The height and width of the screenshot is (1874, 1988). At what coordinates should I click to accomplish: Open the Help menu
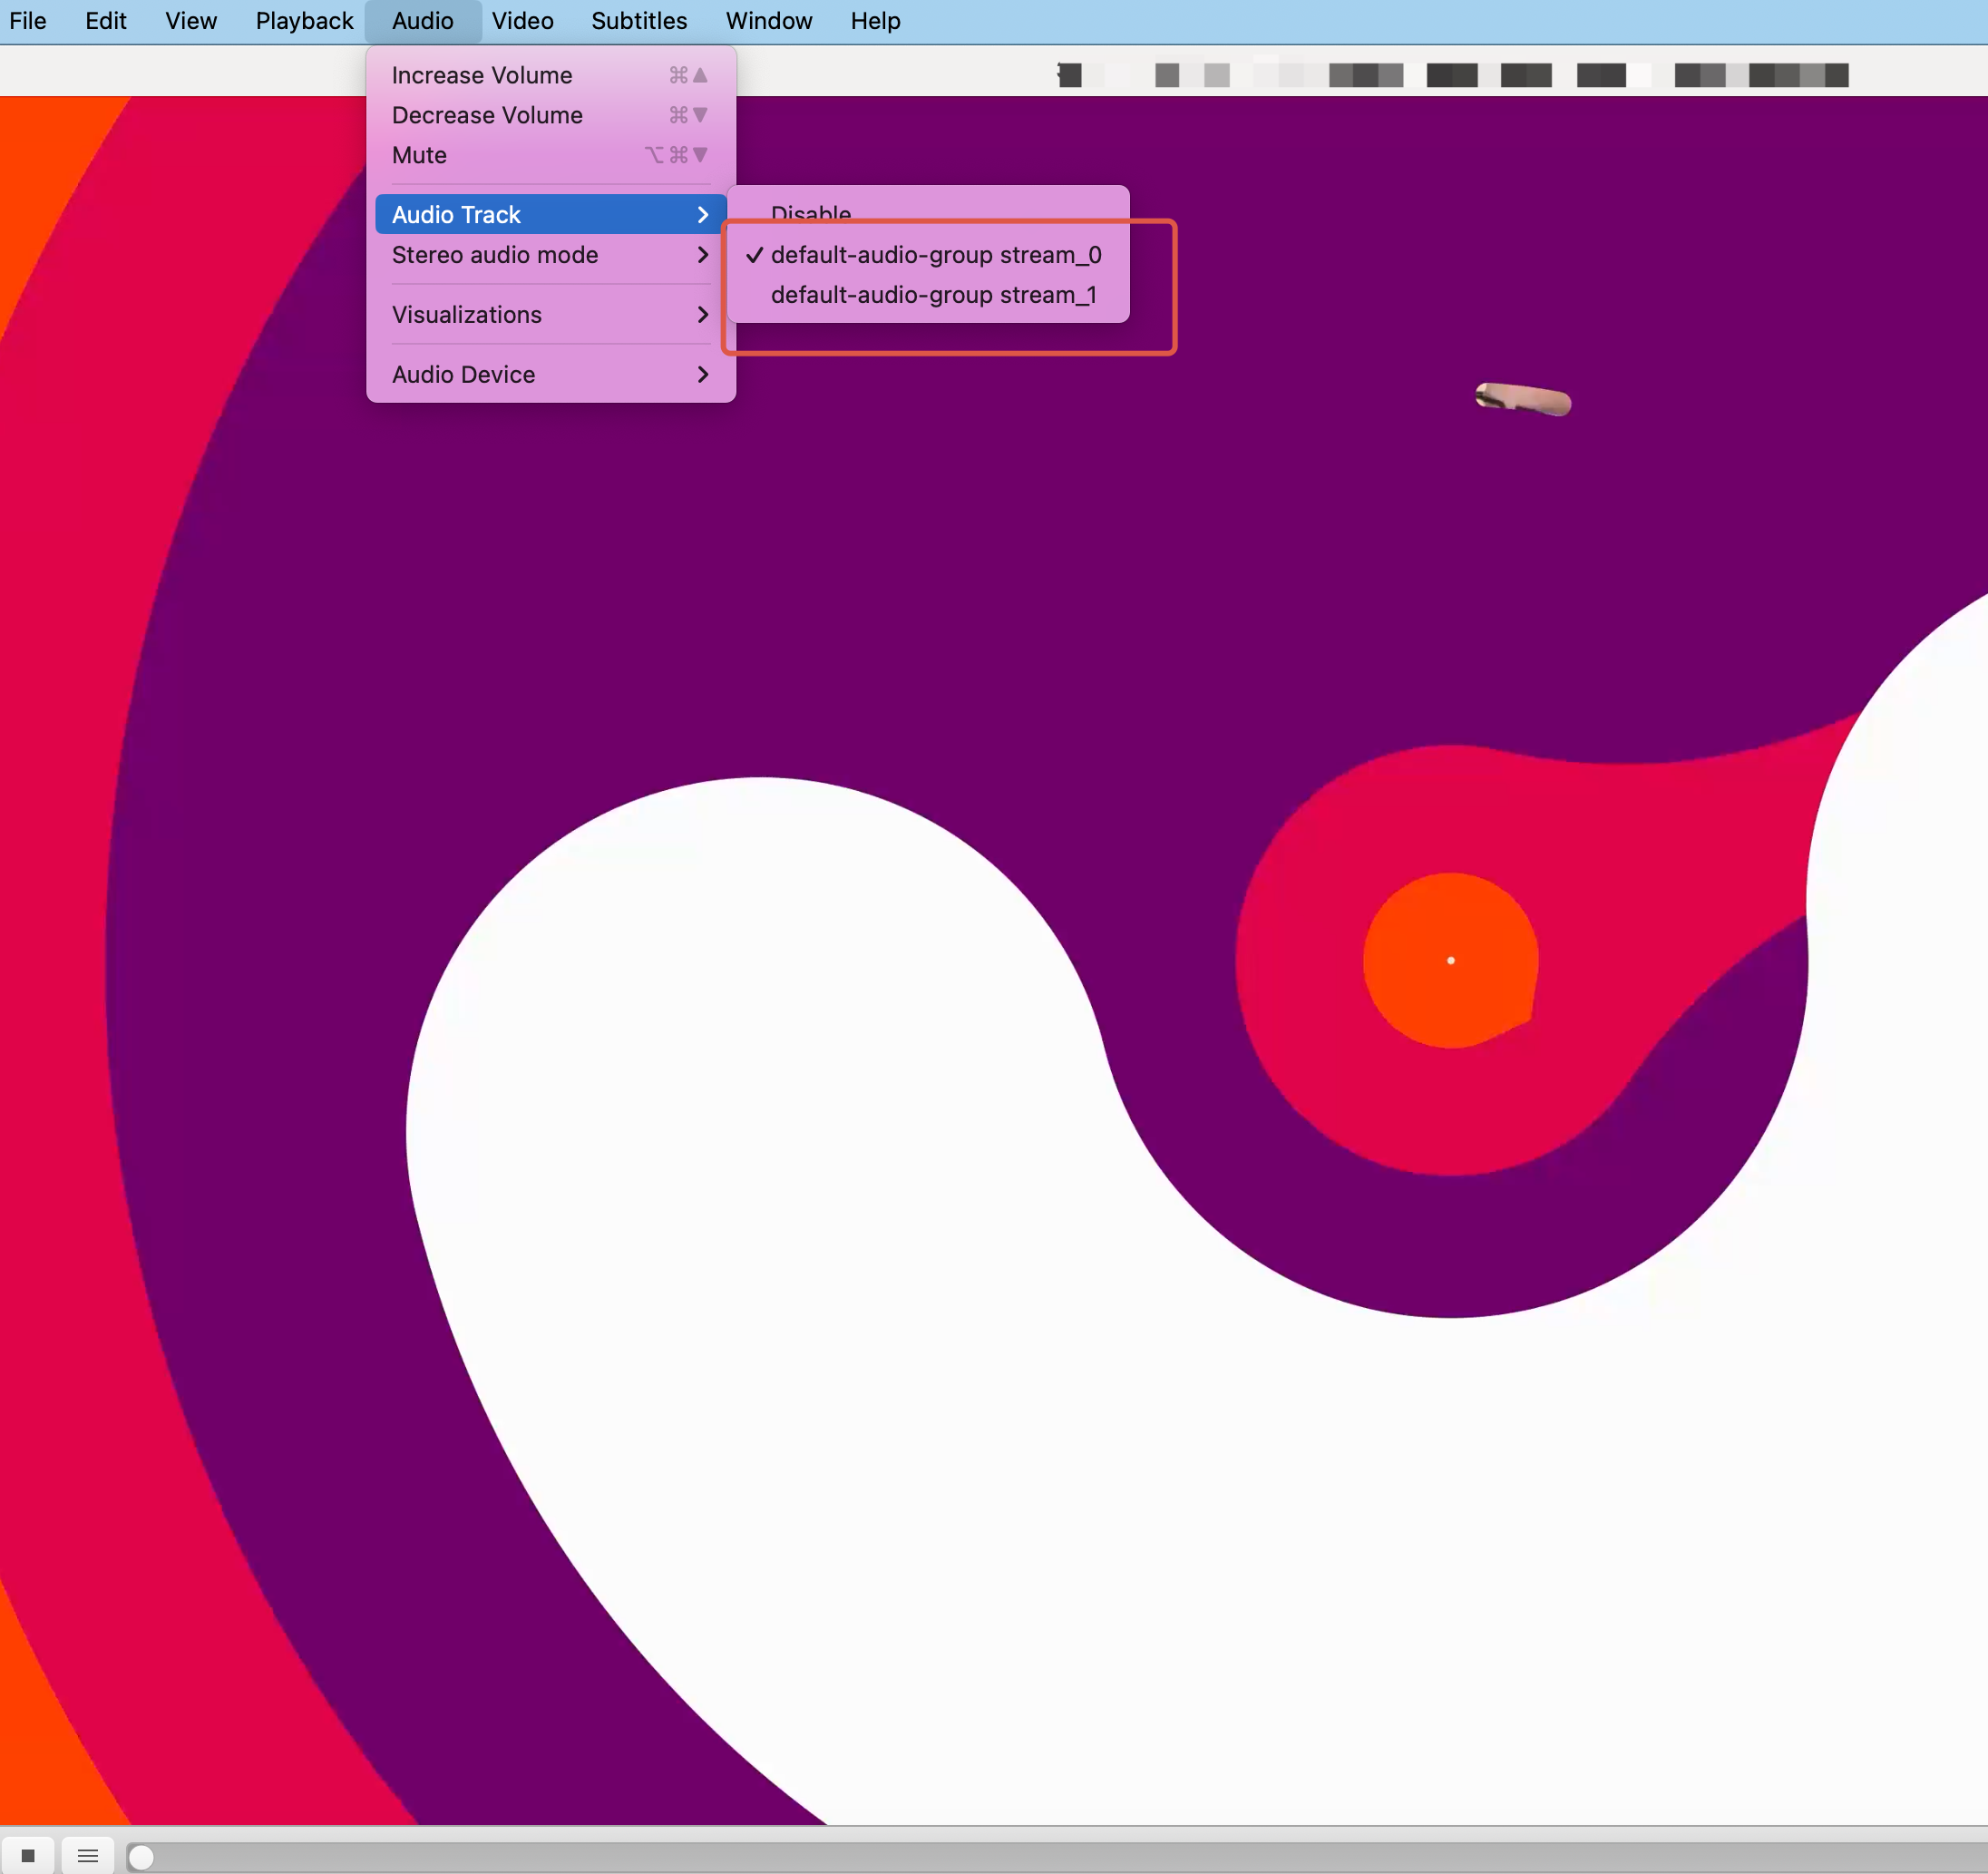coord(874,20)
